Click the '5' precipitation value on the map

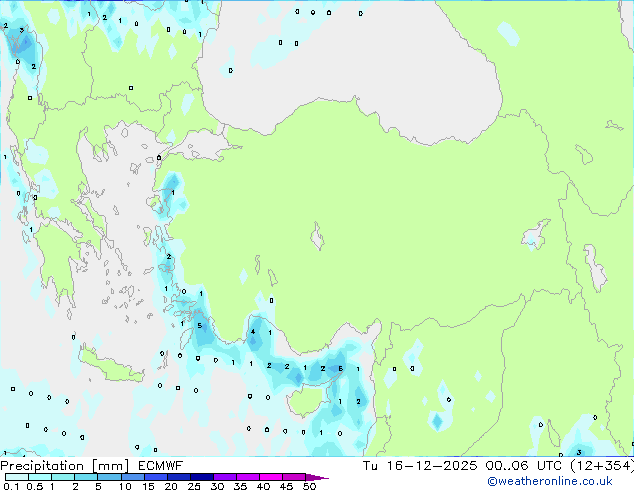point(199,325)
